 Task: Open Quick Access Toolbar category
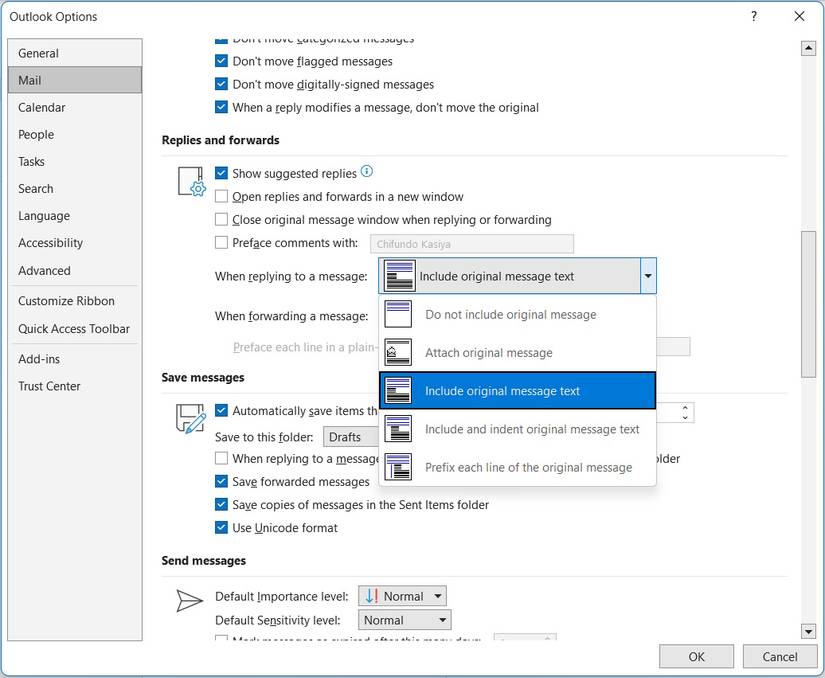[75, 329]
